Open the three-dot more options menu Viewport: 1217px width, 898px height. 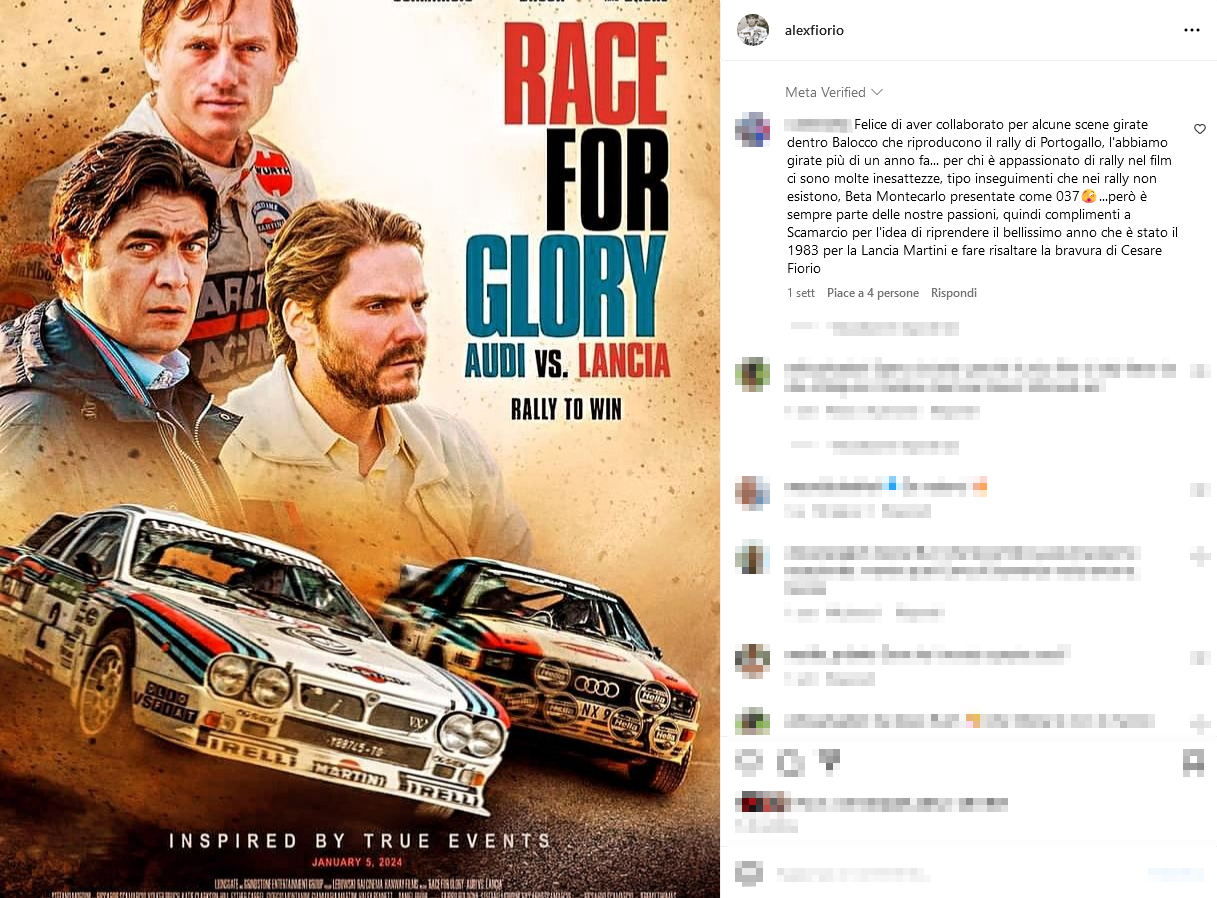coord(1191,30)
